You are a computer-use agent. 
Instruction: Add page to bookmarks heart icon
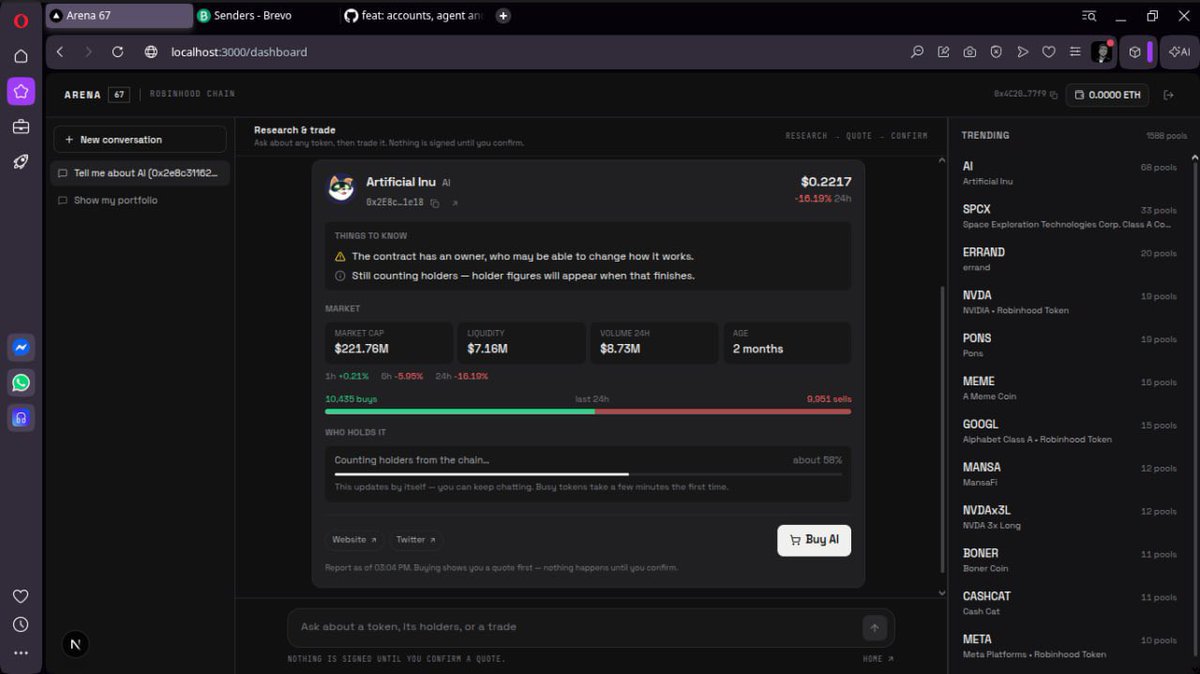(1048, 52)
